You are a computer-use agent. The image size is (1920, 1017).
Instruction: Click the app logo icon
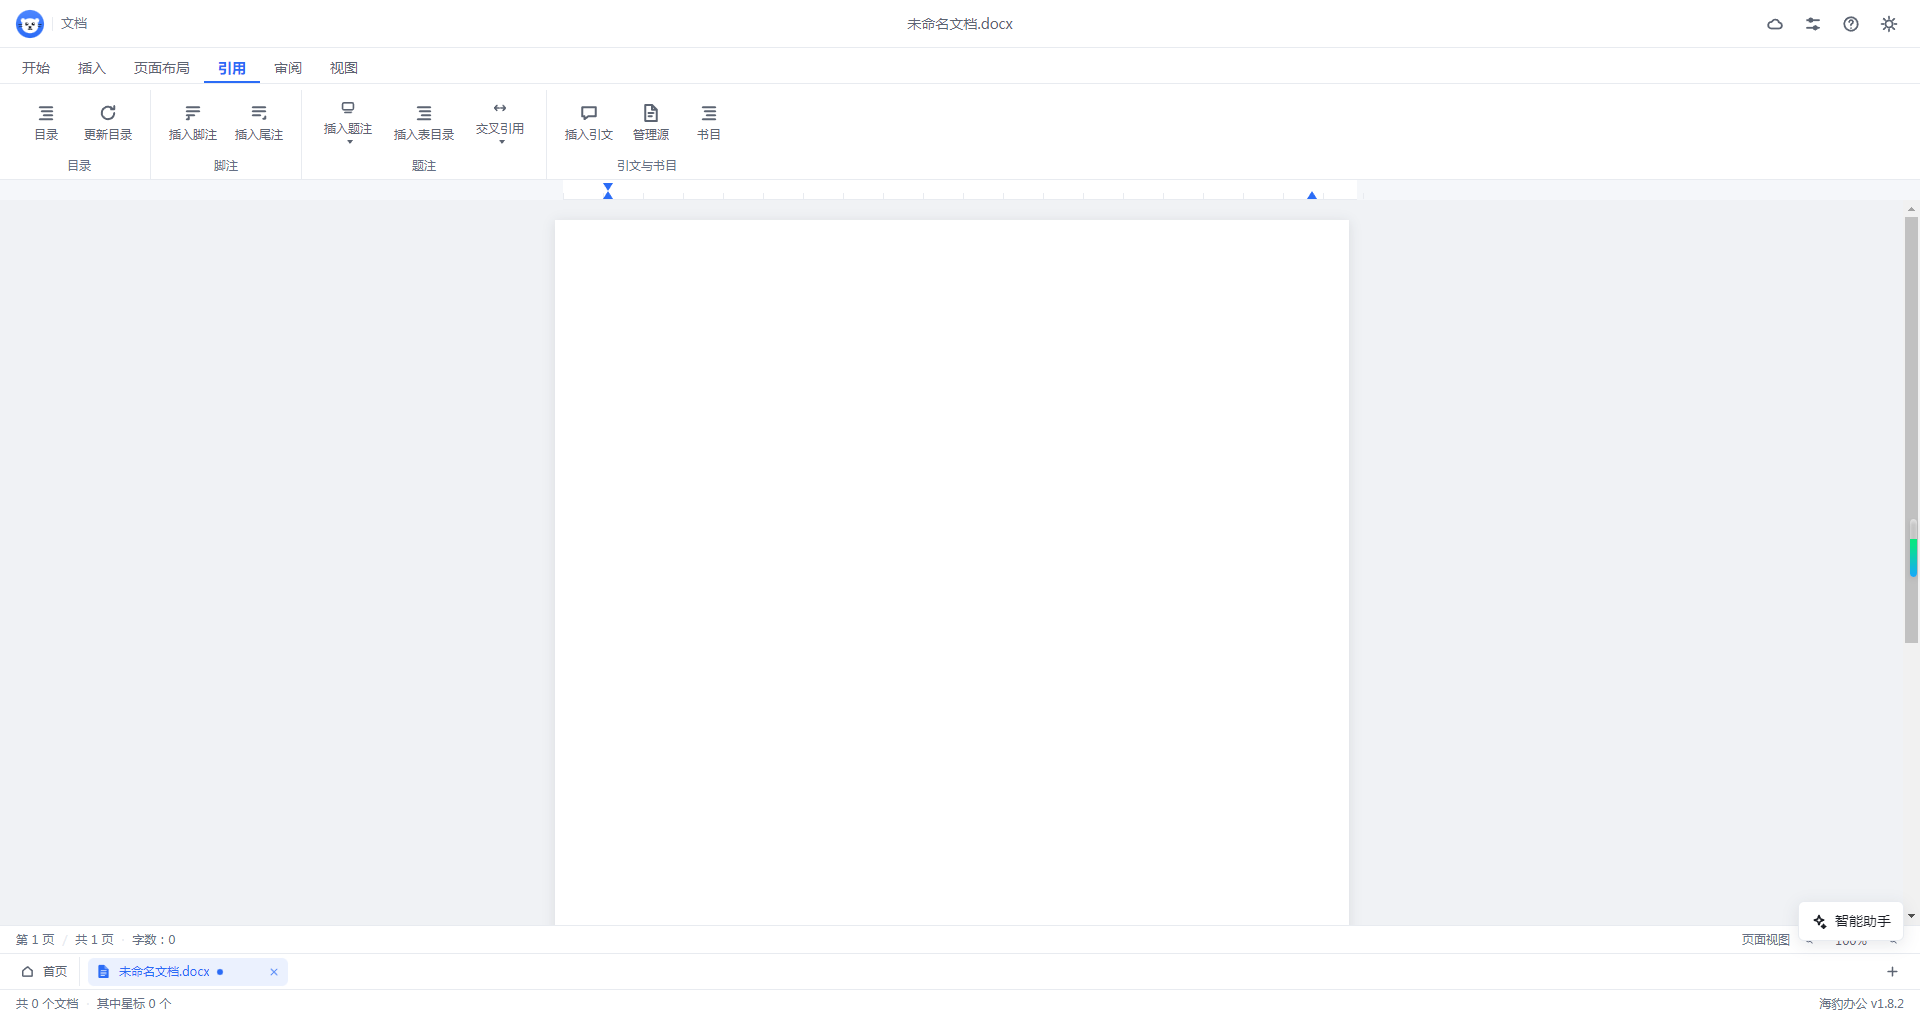click(x=30, y=24)
